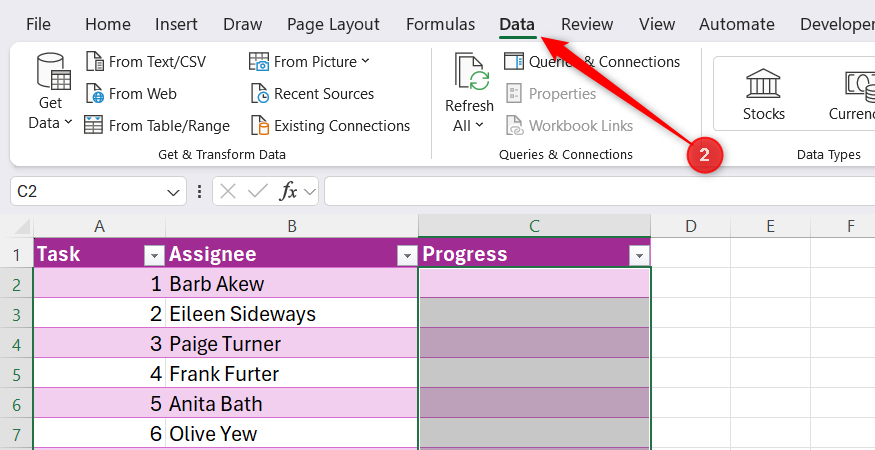This screenshot has width=875, height=450.
Task: Open the Task column filter dropdown
Action: click(154, 256)
